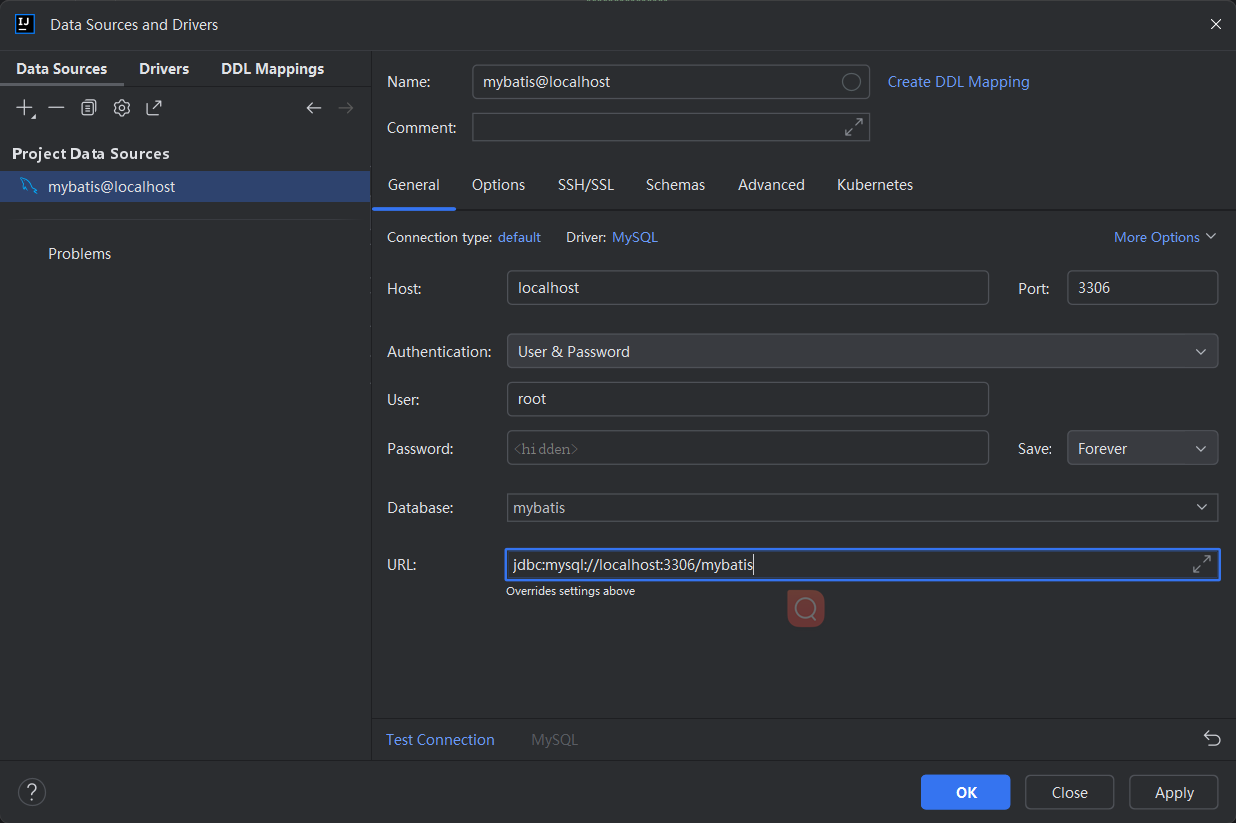Image resolution: width=1236 pixels, height=823 pixels.
Task: Select the General tab
Action: [x=413, y=185]
